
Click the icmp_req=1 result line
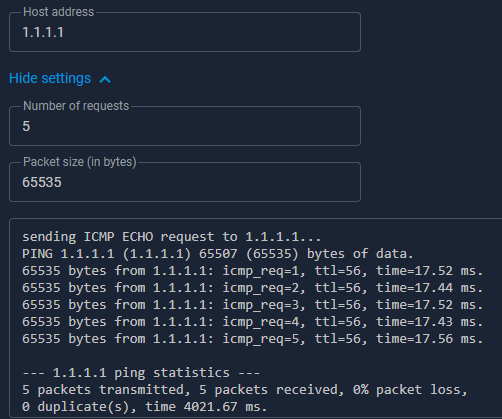[252, 271]
